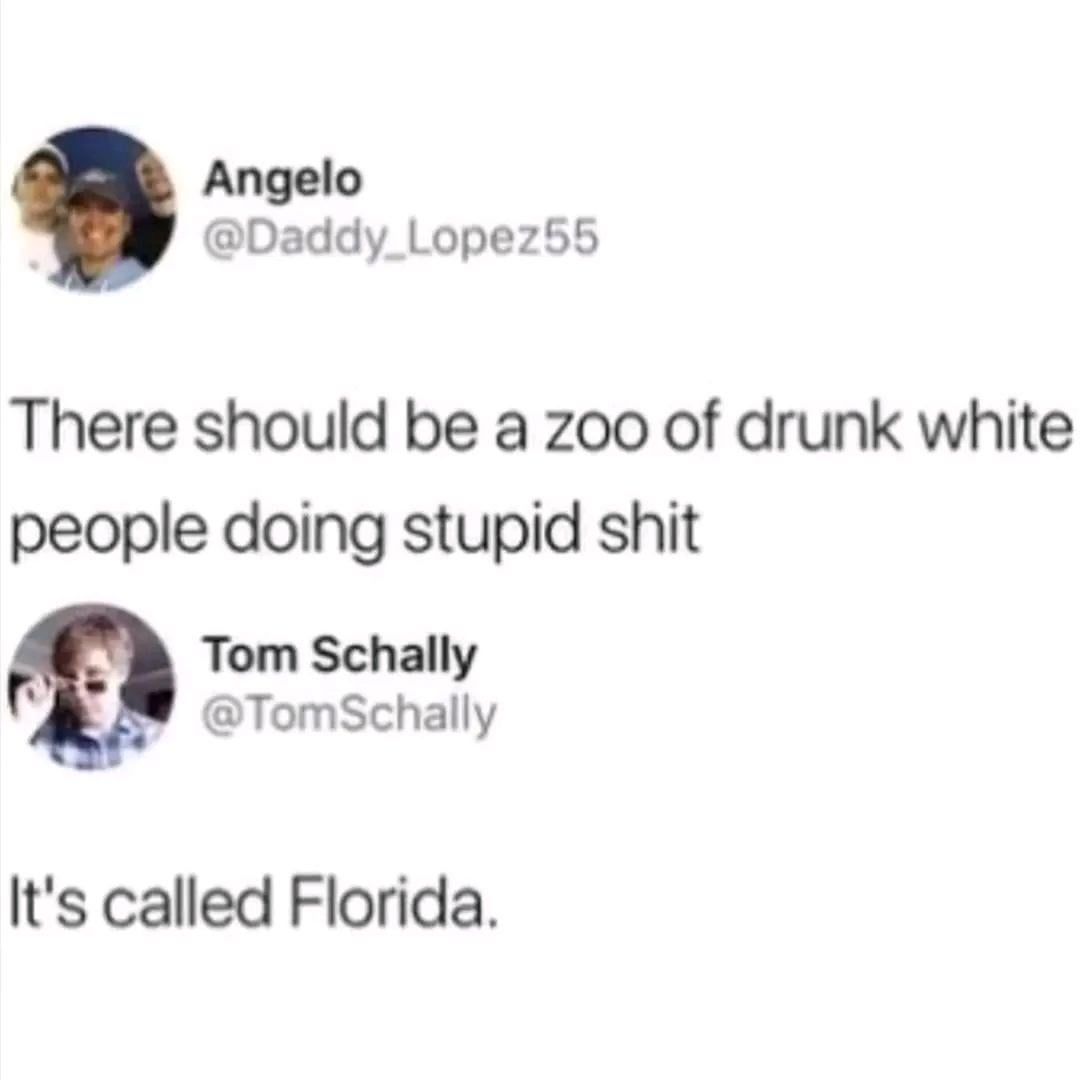The height and width of the screenshot is (1080, 1080).
Task: Open Angelo's circular profile picture
Action: [94, 209]
